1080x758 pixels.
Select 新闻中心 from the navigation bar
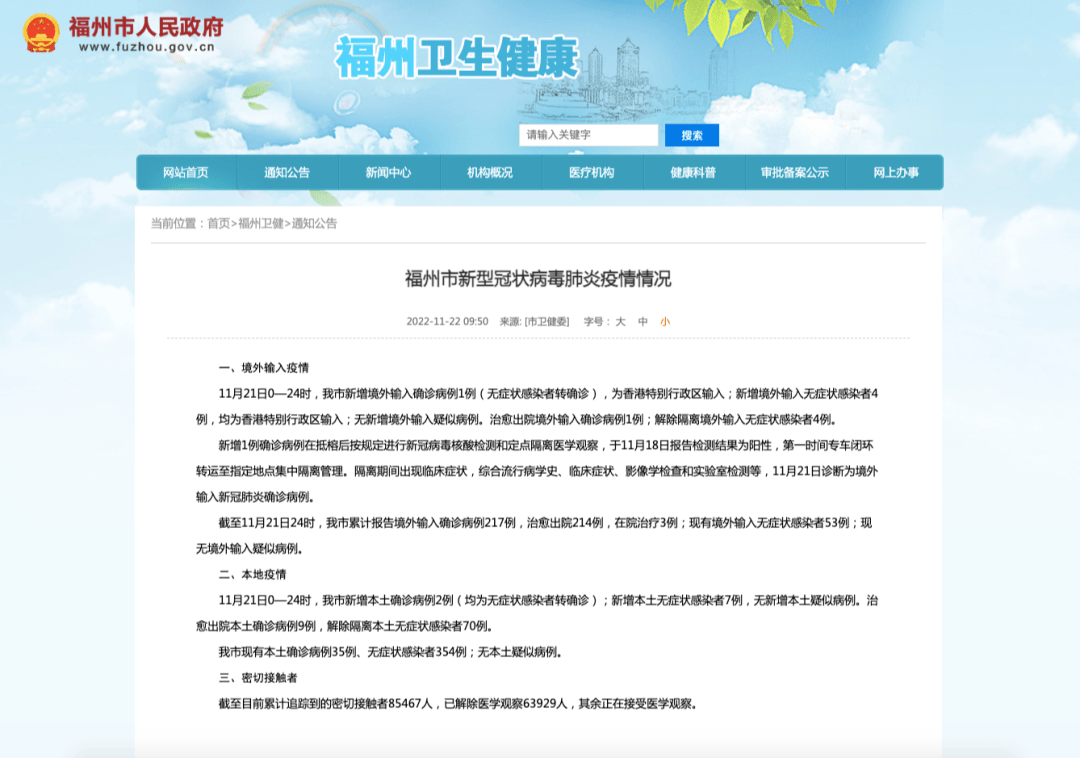click(x=388, y=172)
